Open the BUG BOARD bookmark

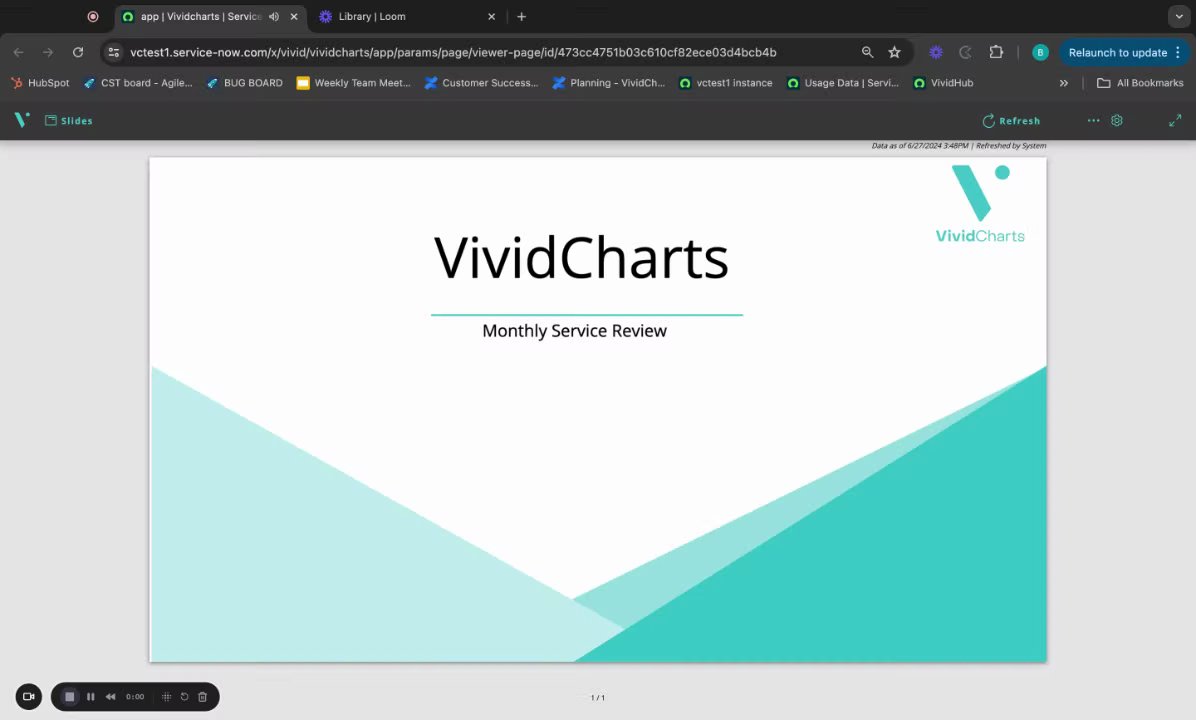pos(245,82)
